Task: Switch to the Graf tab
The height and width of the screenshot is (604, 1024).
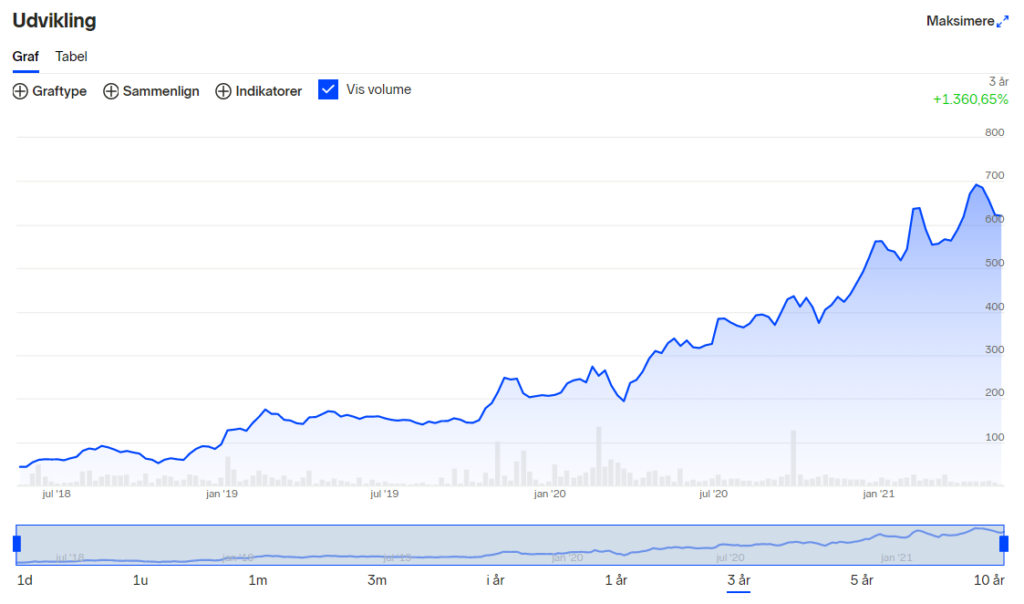Action: tap(25, 57)
